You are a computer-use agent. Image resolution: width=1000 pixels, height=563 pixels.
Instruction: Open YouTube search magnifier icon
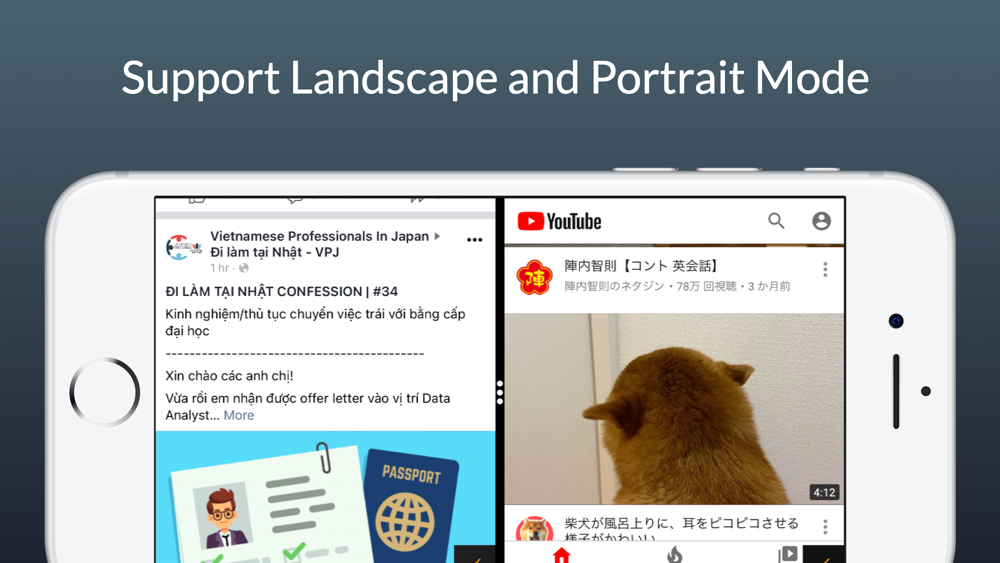776,221
